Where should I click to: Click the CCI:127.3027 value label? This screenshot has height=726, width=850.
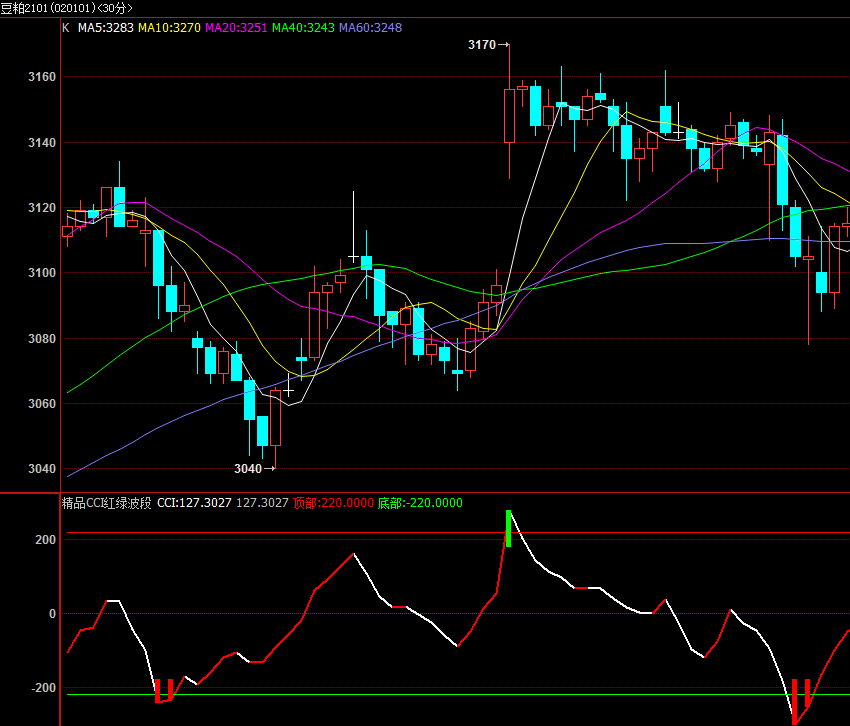pyautogui.click(x=194, y=503)
